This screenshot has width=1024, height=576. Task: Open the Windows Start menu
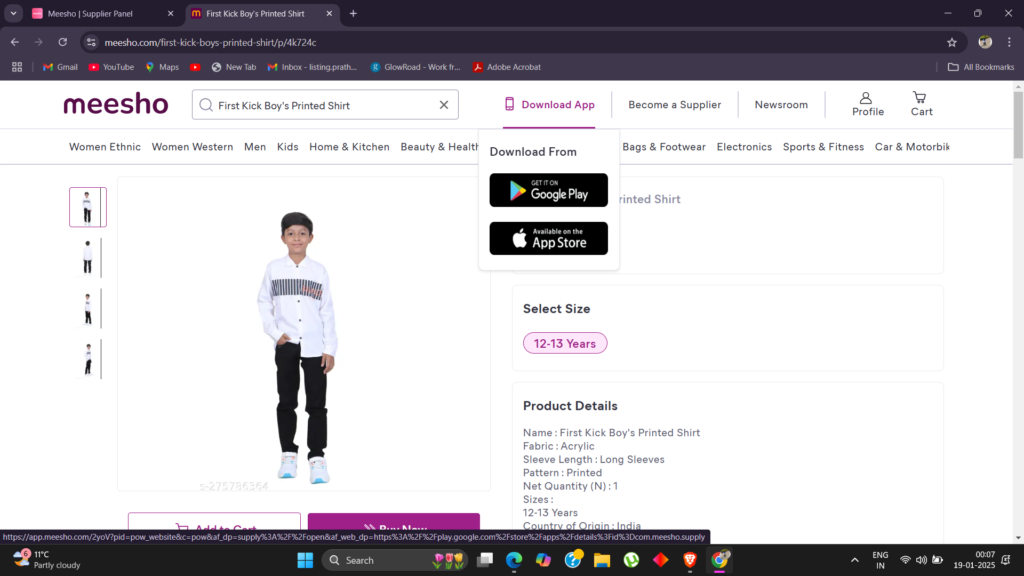[305, 560]
